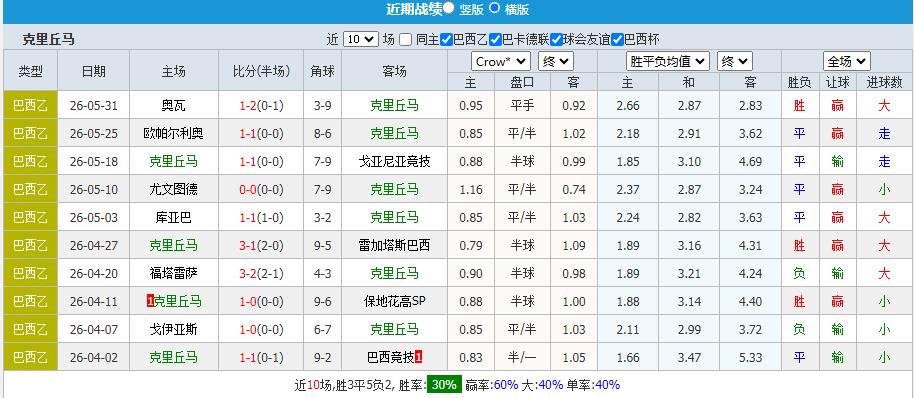Open the 巴西竞技 team link
914x398 pixels.
pyautogui.click(x=390, y=357)
